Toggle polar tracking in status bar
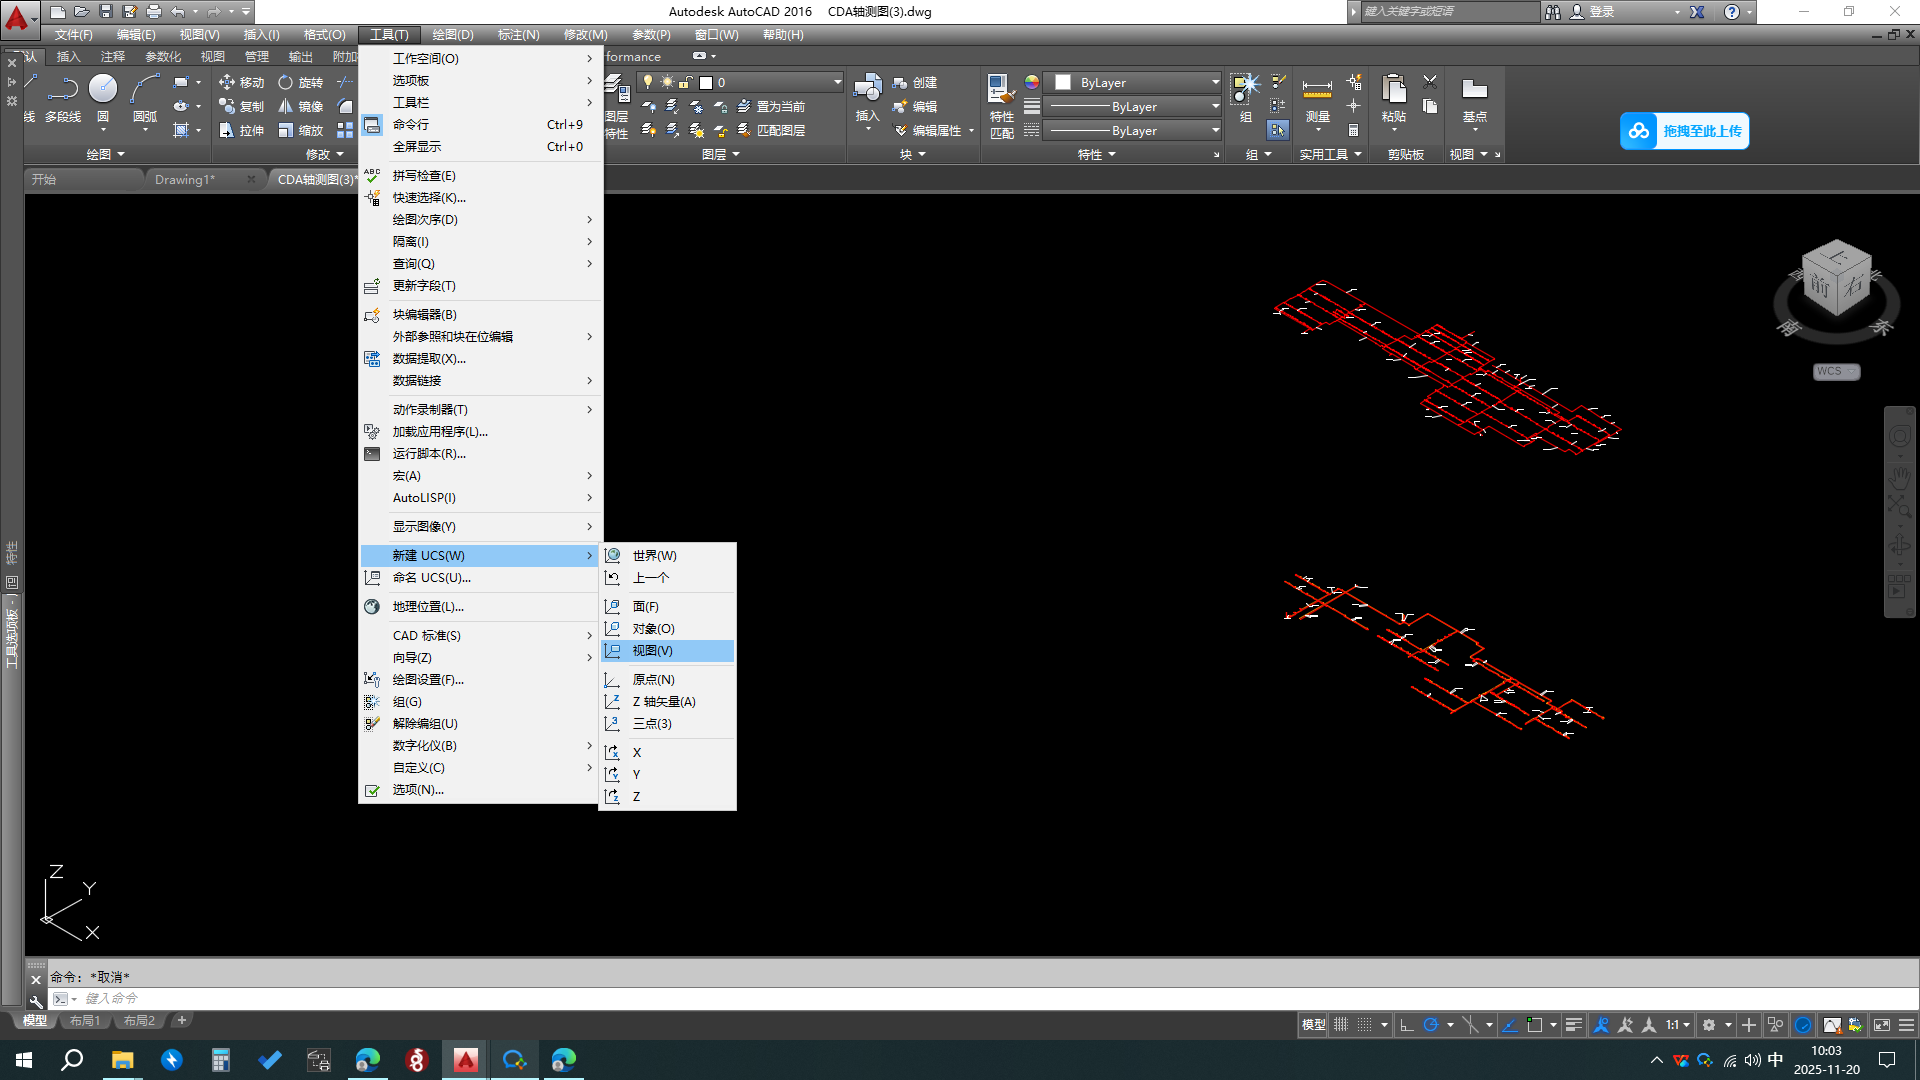This screenshot has width=1920, height=1080. pyautogui.click(x=1431, y=1025)
